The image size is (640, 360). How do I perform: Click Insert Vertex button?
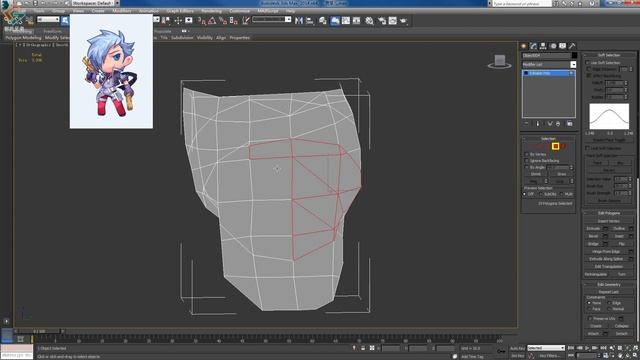[609, 221]
